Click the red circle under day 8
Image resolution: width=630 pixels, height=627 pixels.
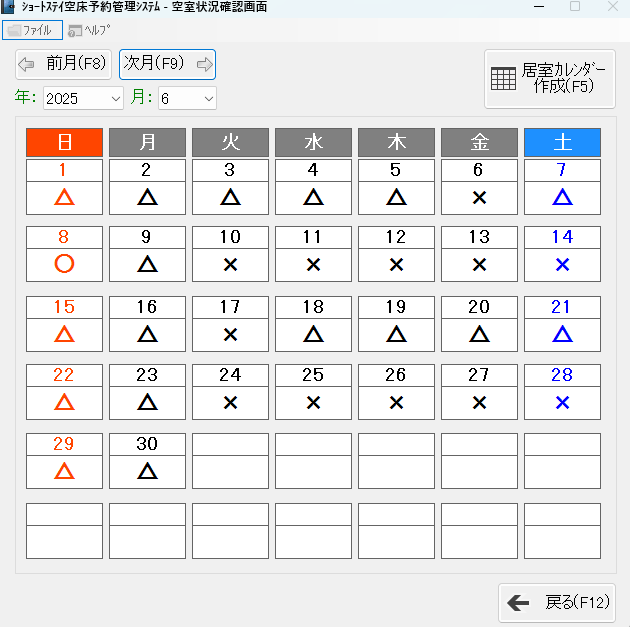64,264
